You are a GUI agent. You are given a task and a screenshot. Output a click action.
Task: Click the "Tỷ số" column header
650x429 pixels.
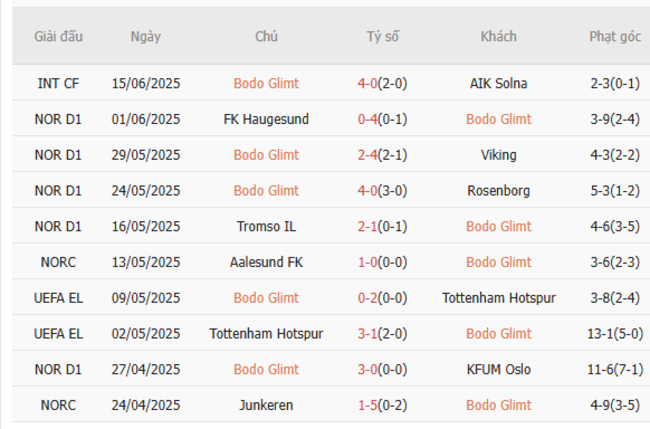tap(382, 37)
